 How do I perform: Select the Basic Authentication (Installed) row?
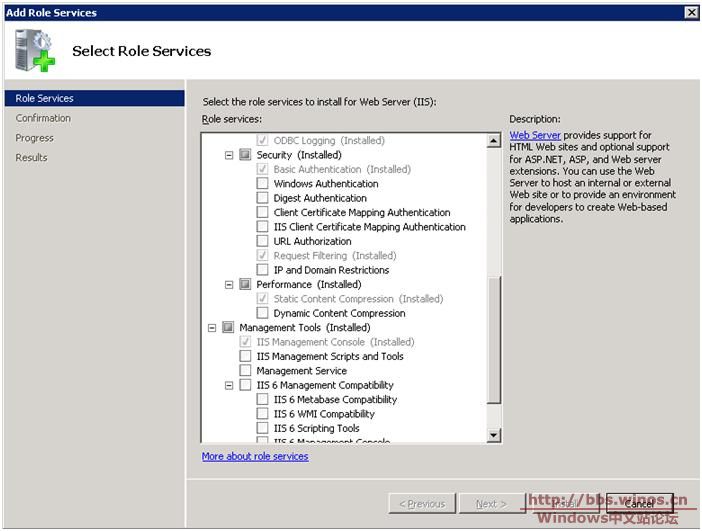coord(342,169)
